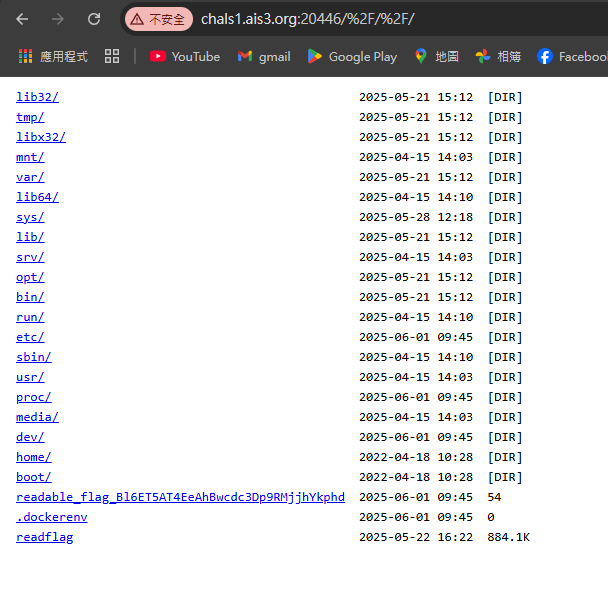Open the media/ directory link
The width and height of the screenshot is (608, 608).
[37, 417]
